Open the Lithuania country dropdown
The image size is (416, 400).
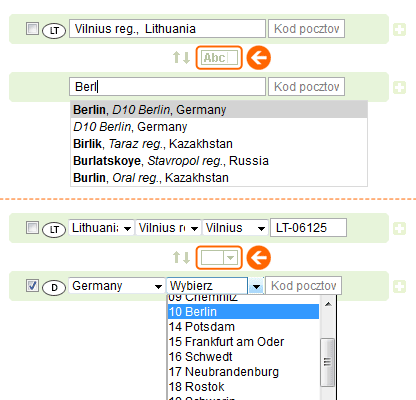point(101,228)
